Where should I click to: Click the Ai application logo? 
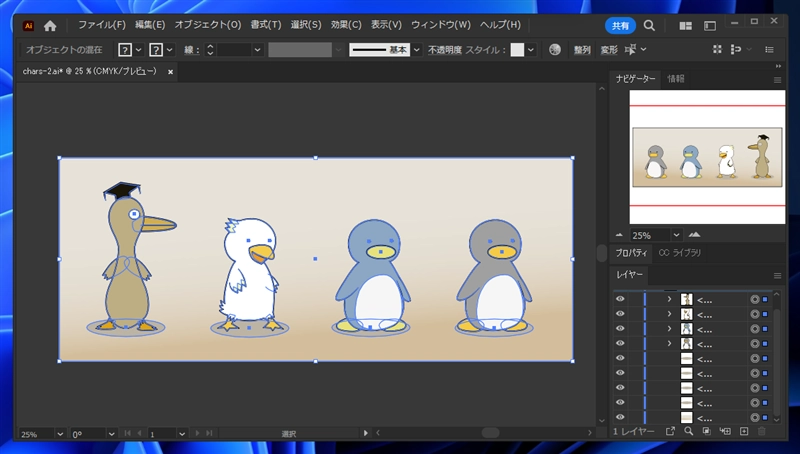[x=28, y=26]
